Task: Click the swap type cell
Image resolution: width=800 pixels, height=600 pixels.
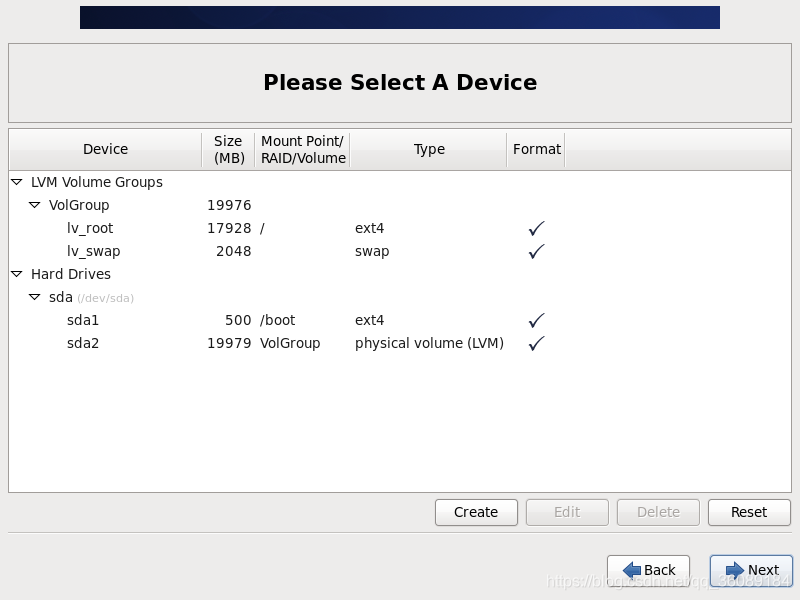Action: coord(372,252)
